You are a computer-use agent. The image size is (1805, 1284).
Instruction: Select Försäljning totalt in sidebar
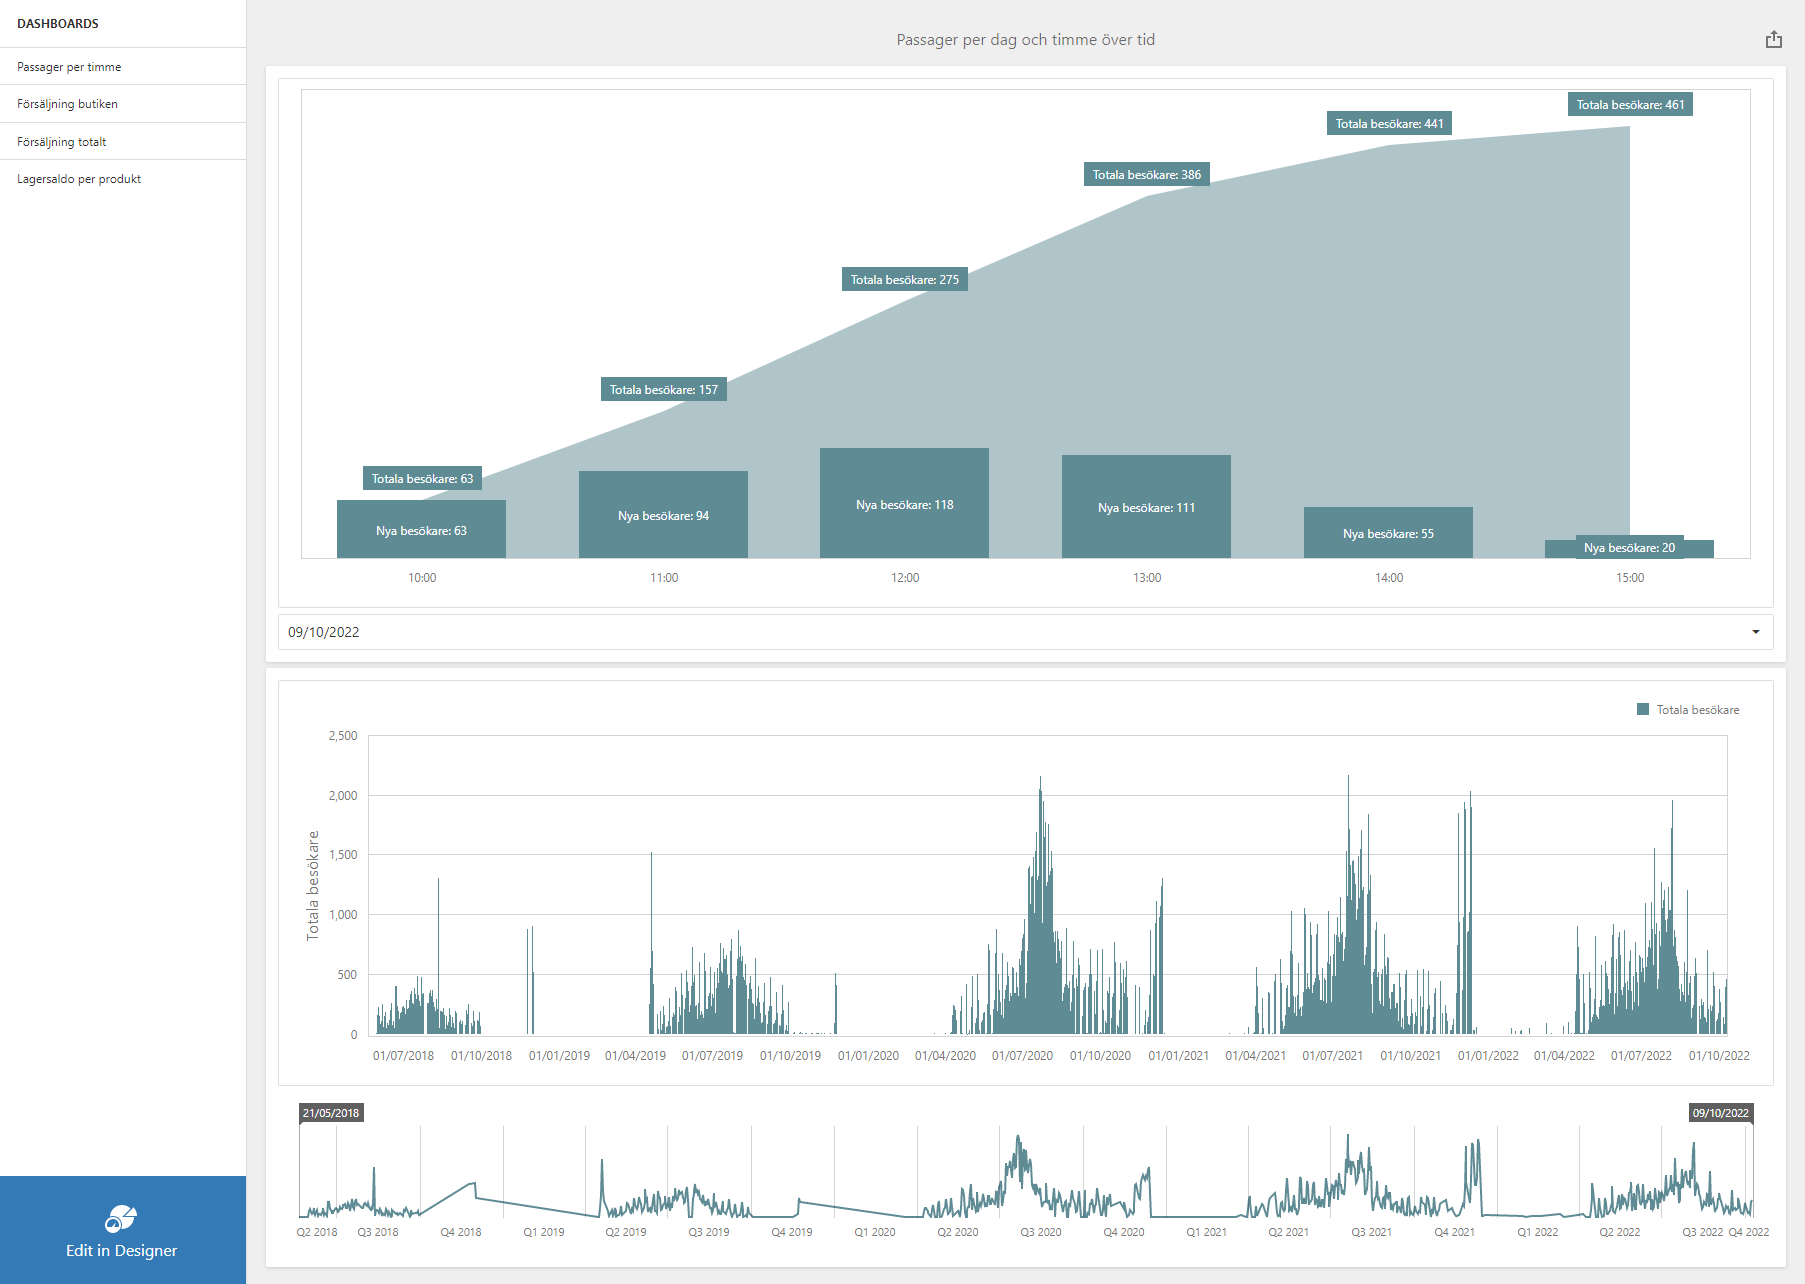[61, 142]
